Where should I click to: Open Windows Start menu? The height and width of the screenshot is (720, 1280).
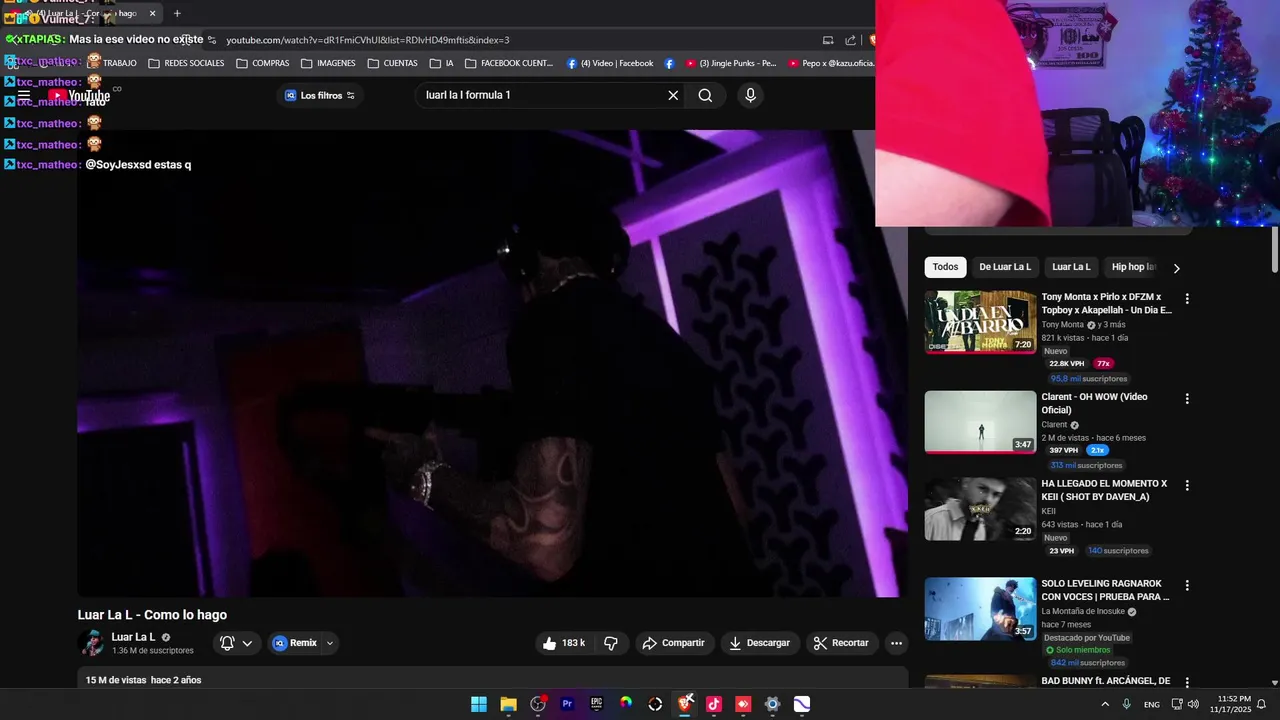click(479, 704)
